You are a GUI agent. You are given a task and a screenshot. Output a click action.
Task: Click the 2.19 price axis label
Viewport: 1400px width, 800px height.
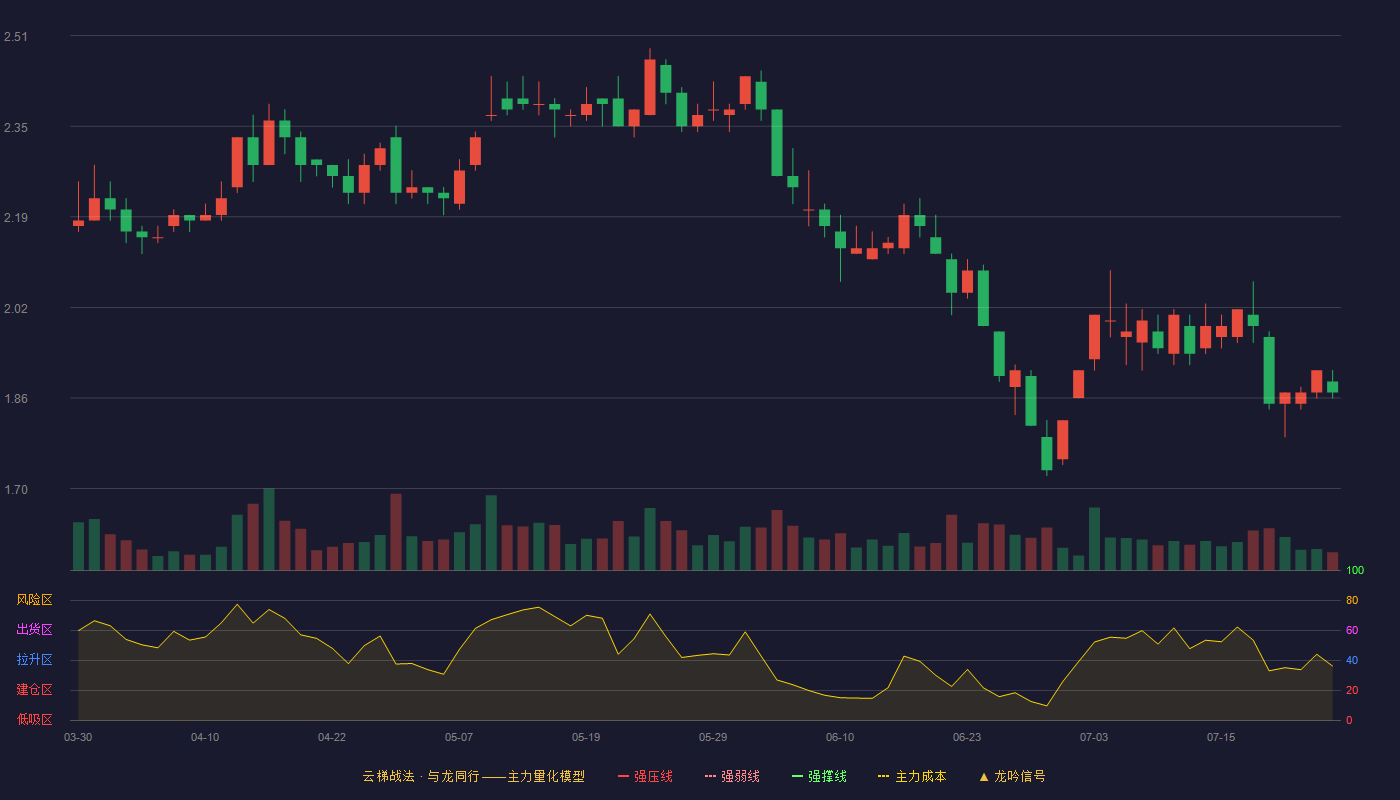[16, 218]
